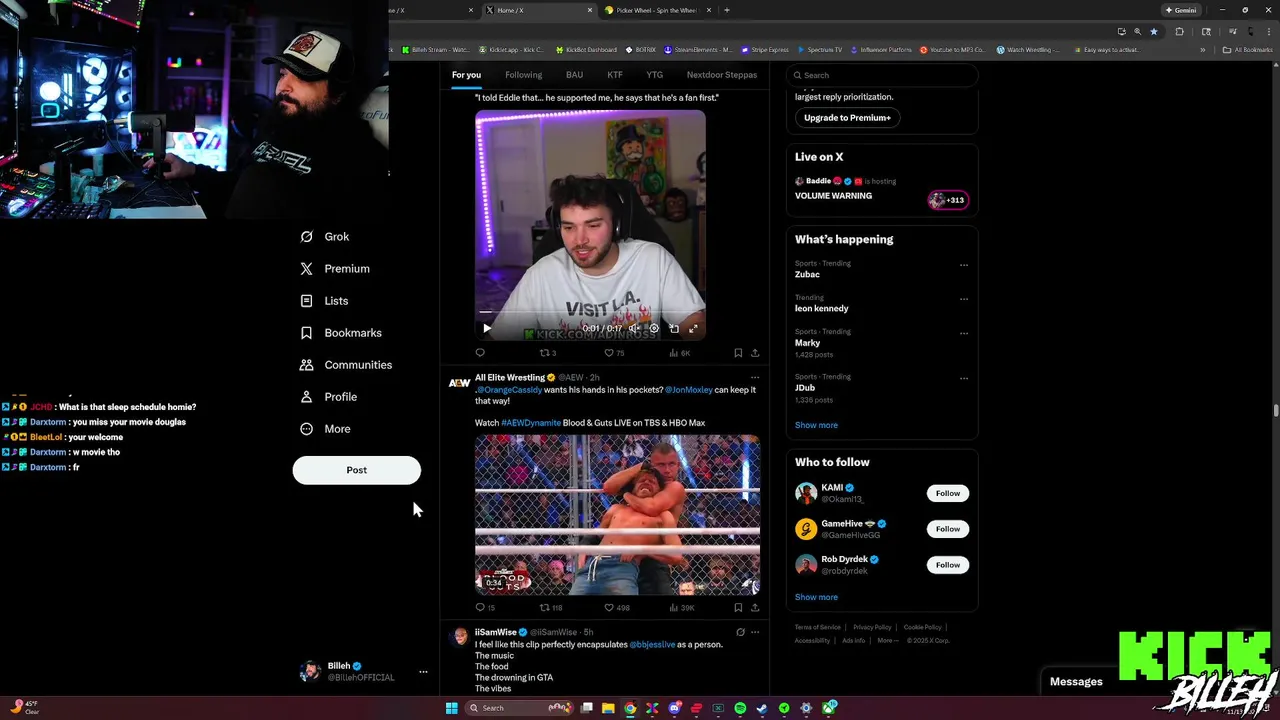Viewport: 1280px width, 720px height.
Task: Click Upgrade to Premium+ button
Action: [847, 118]
